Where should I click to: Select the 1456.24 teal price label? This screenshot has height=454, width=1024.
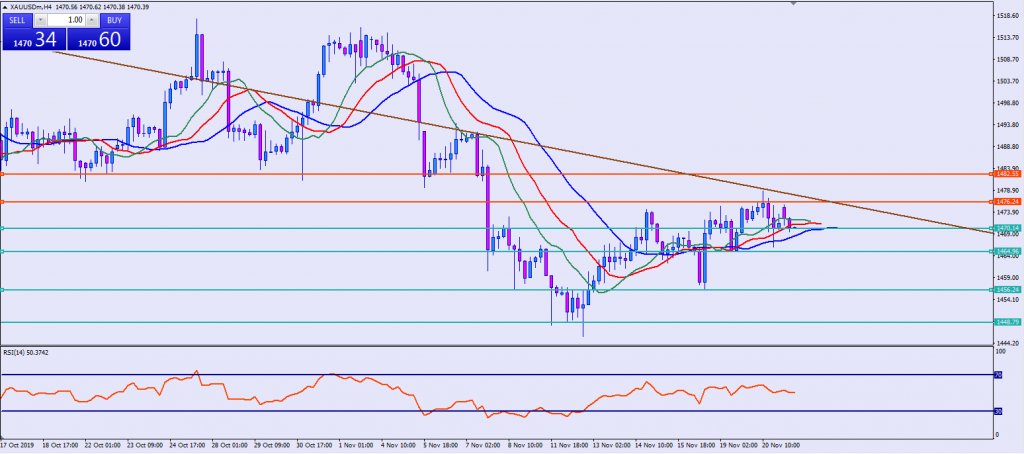pyautogui.click(x=1006, y=290)
